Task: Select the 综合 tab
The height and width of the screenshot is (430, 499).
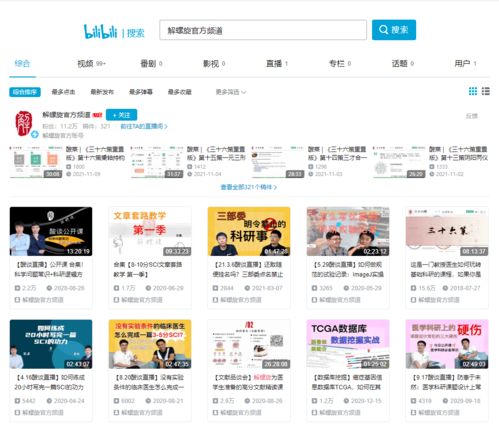Action: point(22,63)
